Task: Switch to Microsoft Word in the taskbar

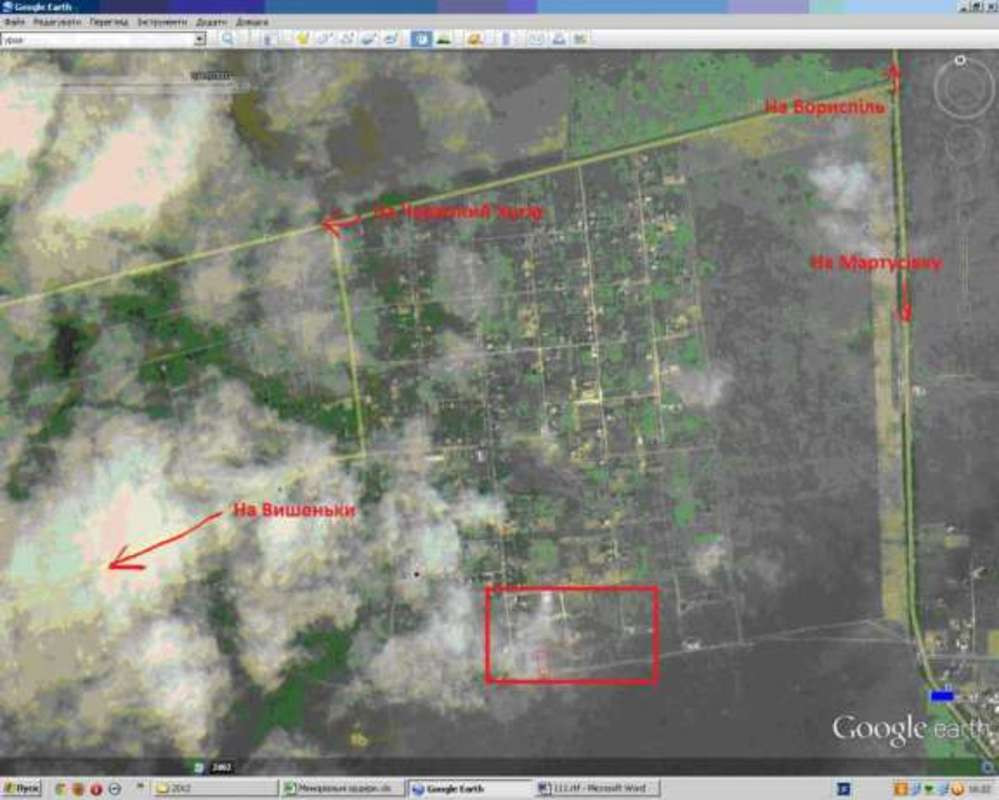Action: tap(594, 789)
